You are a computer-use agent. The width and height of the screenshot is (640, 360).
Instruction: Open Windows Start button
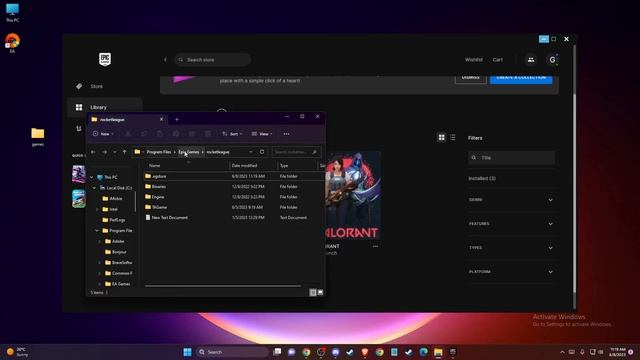click(187, 352)
